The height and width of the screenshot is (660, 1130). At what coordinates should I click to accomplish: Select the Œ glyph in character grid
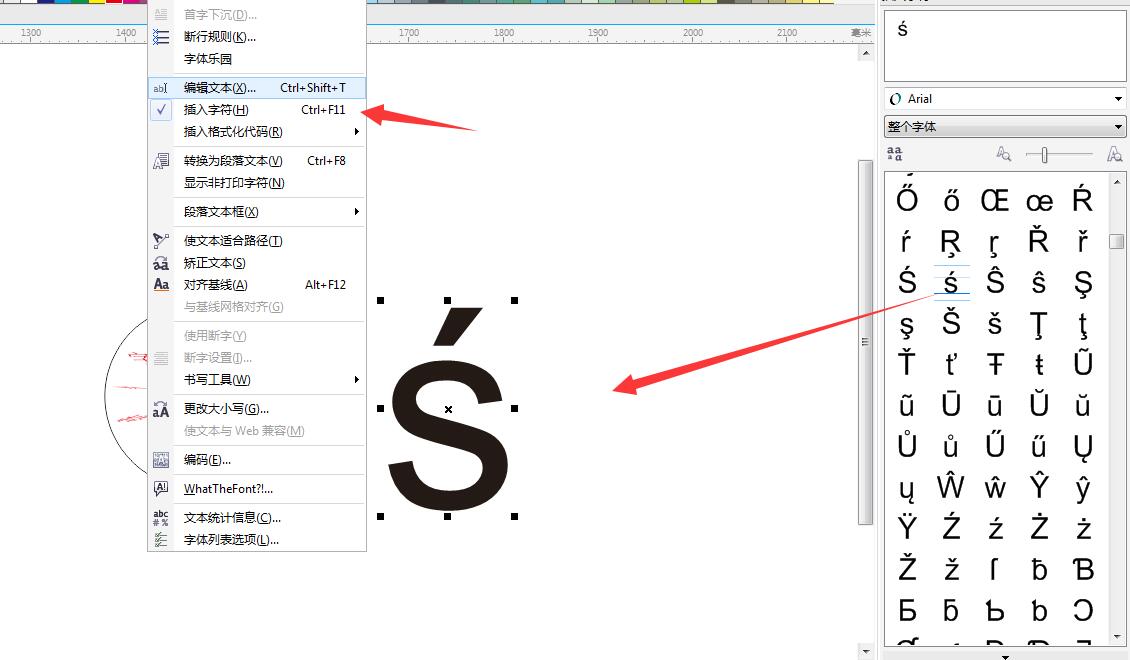click(x=995, y=201)
